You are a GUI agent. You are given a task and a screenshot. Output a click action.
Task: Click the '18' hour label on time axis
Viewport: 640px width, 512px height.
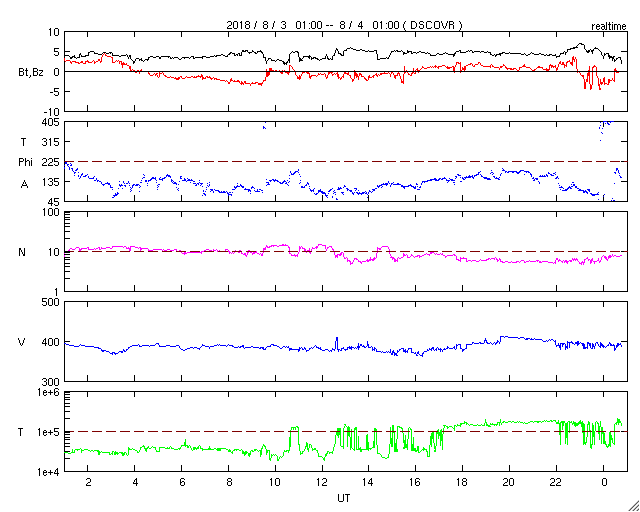462,483
